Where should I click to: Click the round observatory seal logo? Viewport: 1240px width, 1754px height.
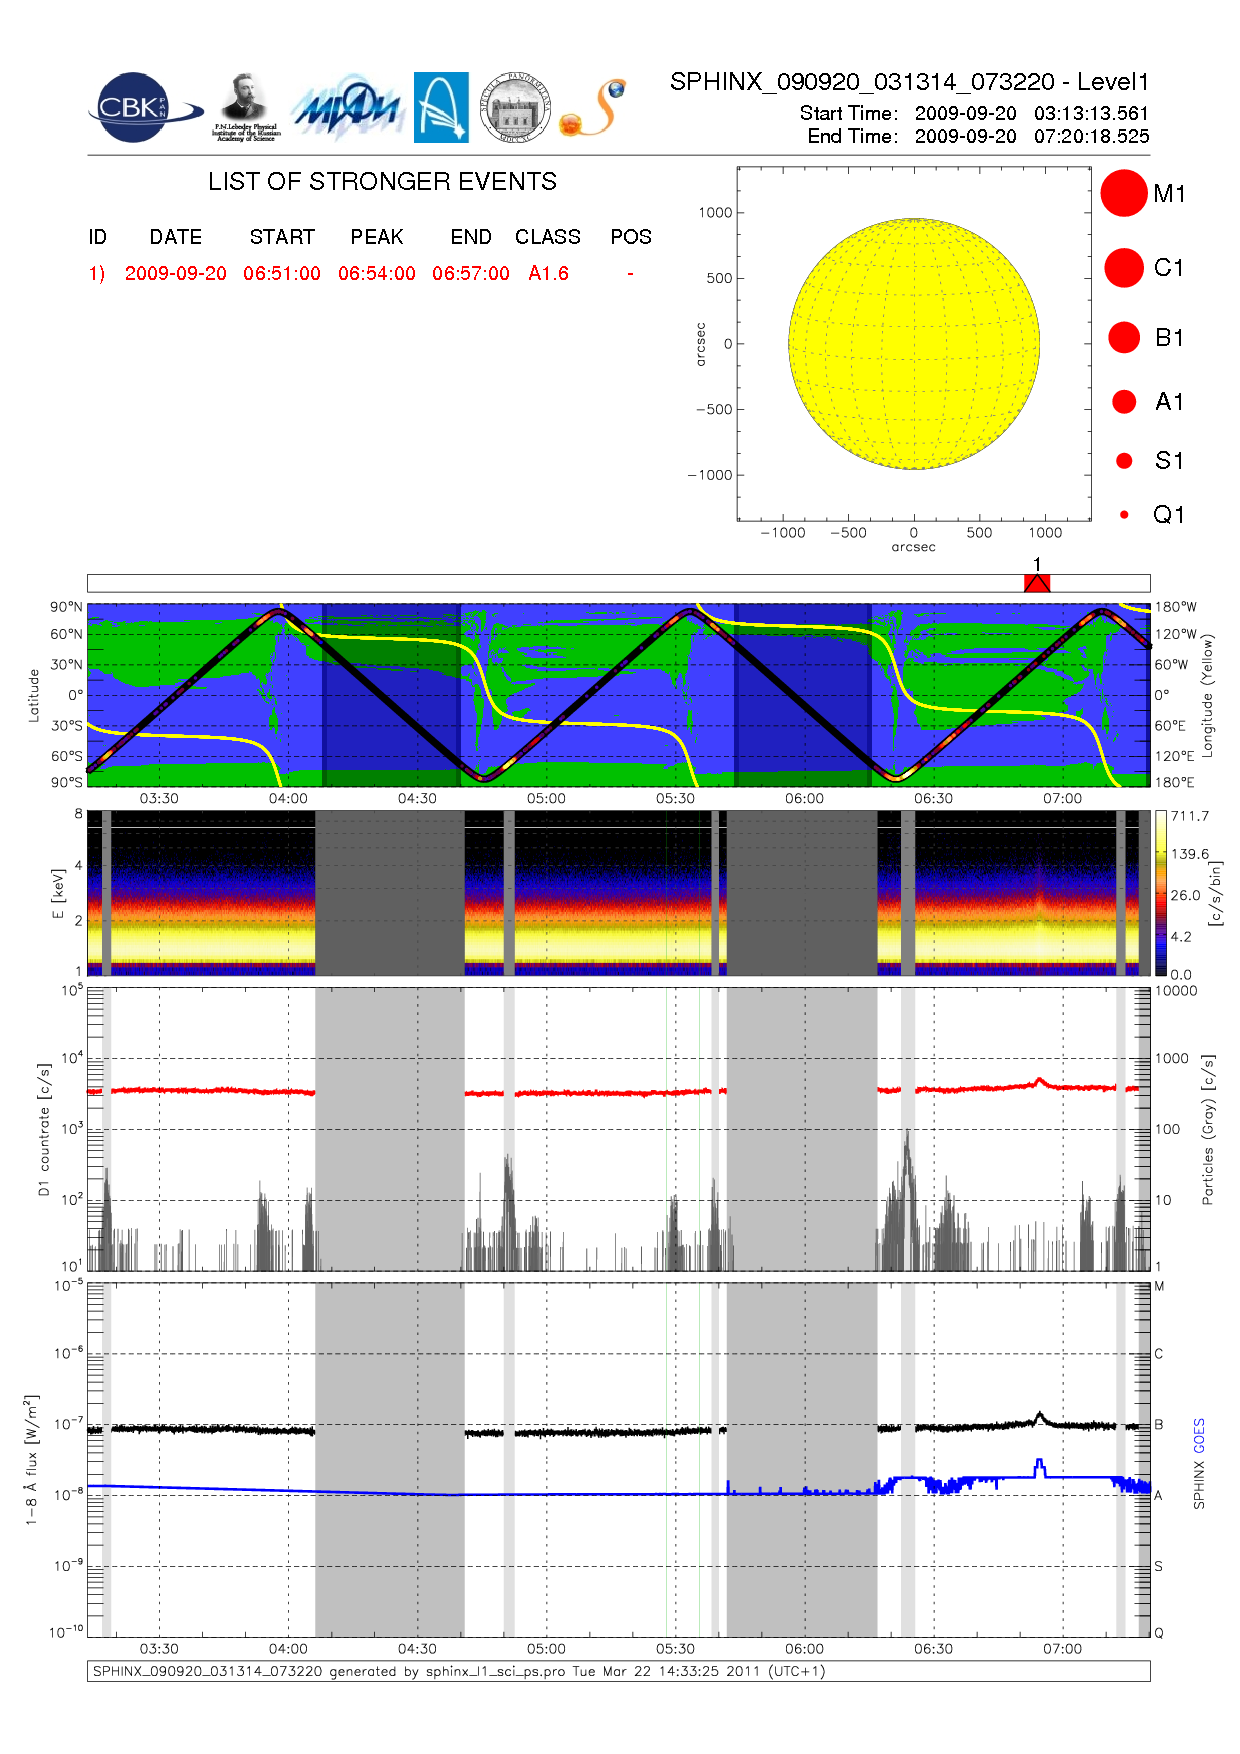coord(515,108)
